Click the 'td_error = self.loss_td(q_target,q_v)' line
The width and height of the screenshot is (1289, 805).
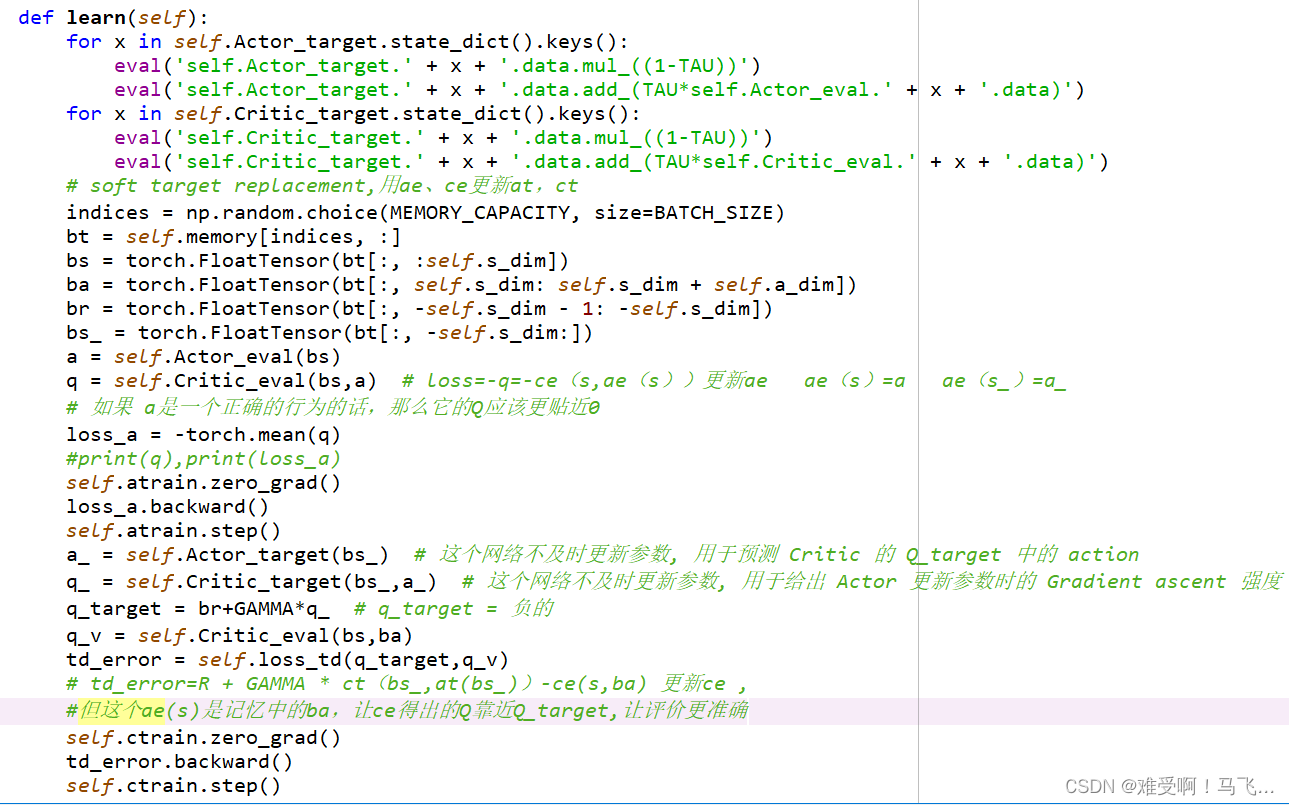pos(288,659)
